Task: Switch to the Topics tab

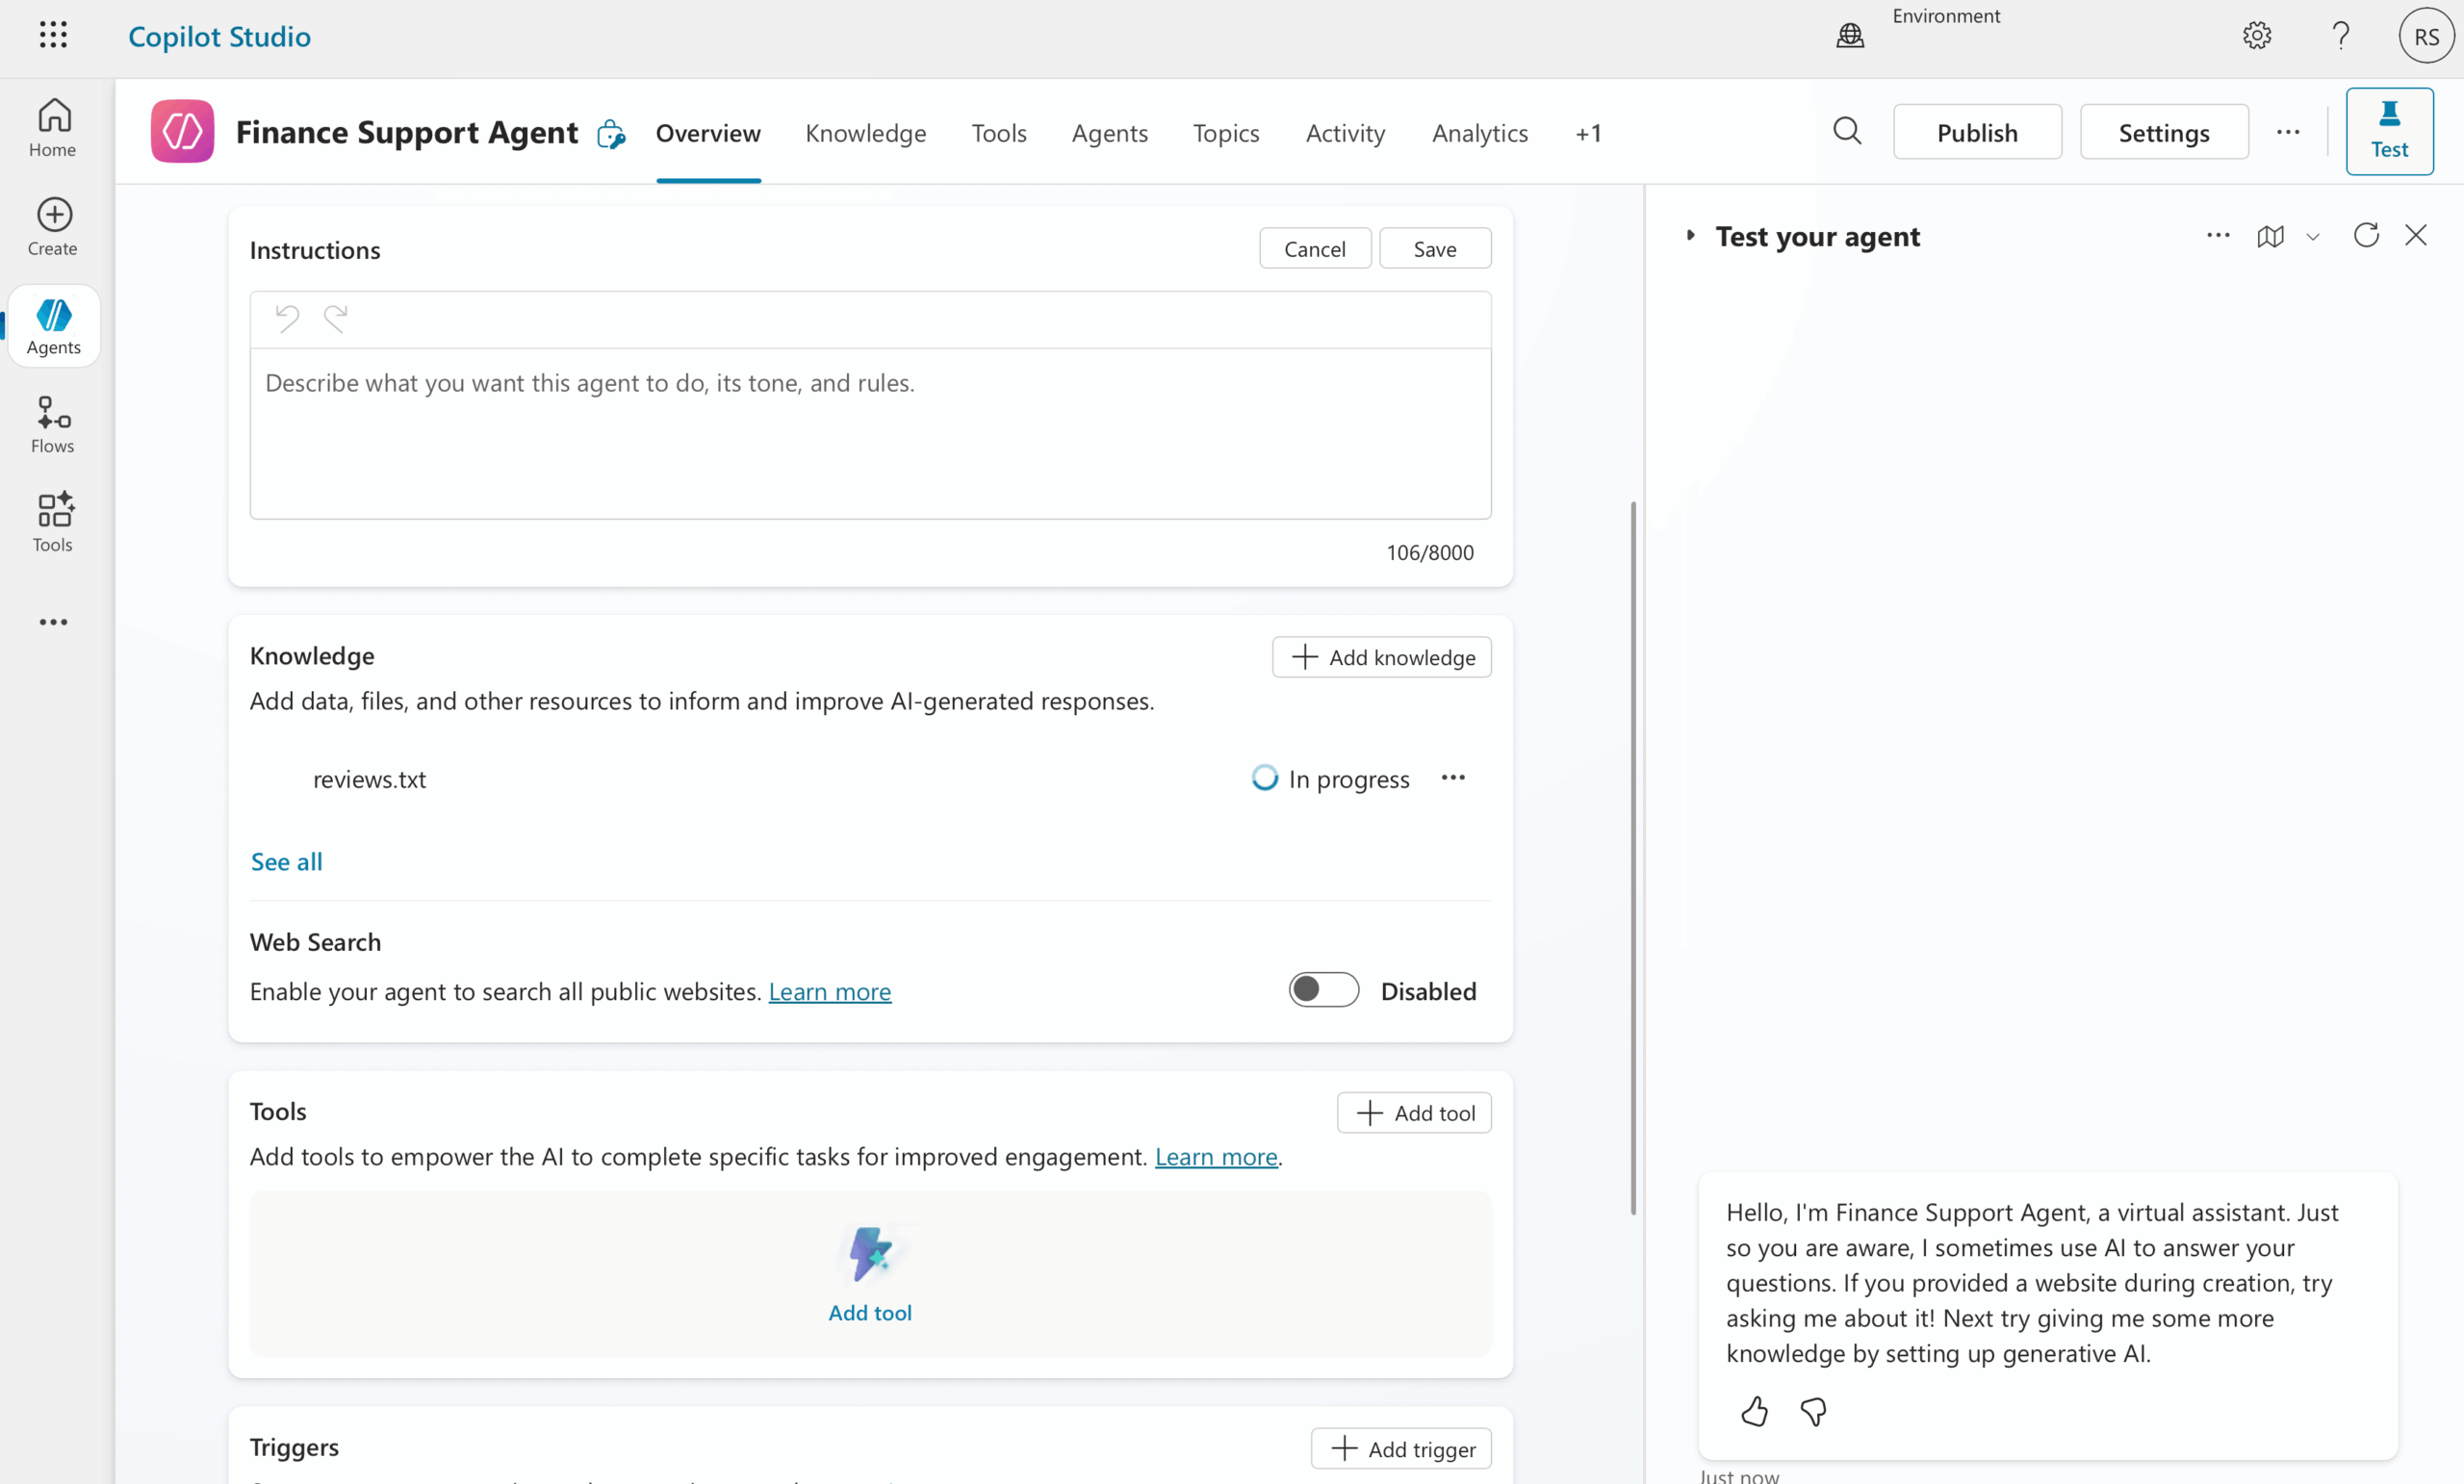Action: pyautogui.click(x=1226, y=133)
